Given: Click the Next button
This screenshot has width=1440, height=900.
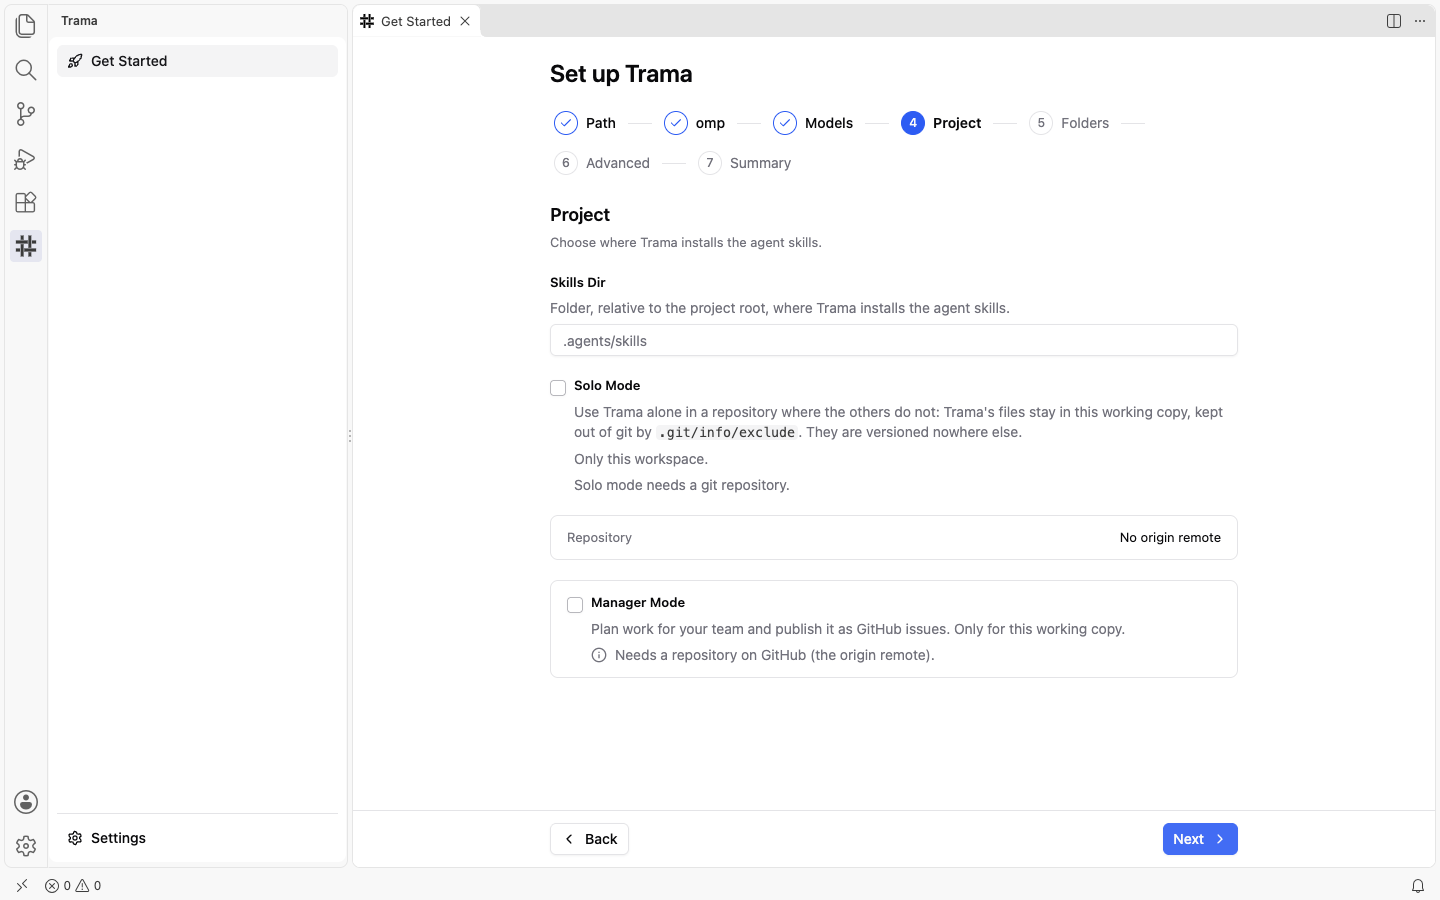Looking at the screenshot, I should (1200, 839).
